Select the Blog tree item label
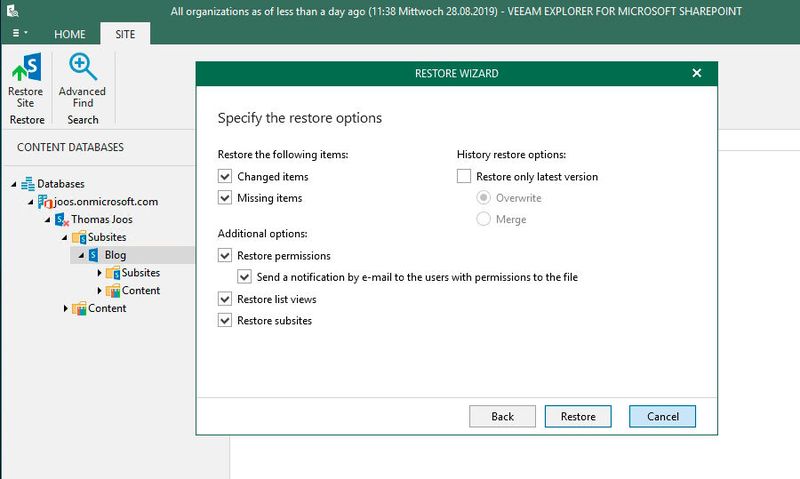Screen dimensions: 800x479 (x=115, y=255)
